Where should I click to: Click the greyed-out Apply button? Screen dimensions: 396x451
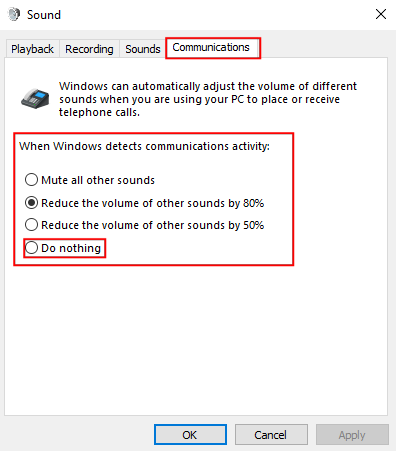coord(352,435)
